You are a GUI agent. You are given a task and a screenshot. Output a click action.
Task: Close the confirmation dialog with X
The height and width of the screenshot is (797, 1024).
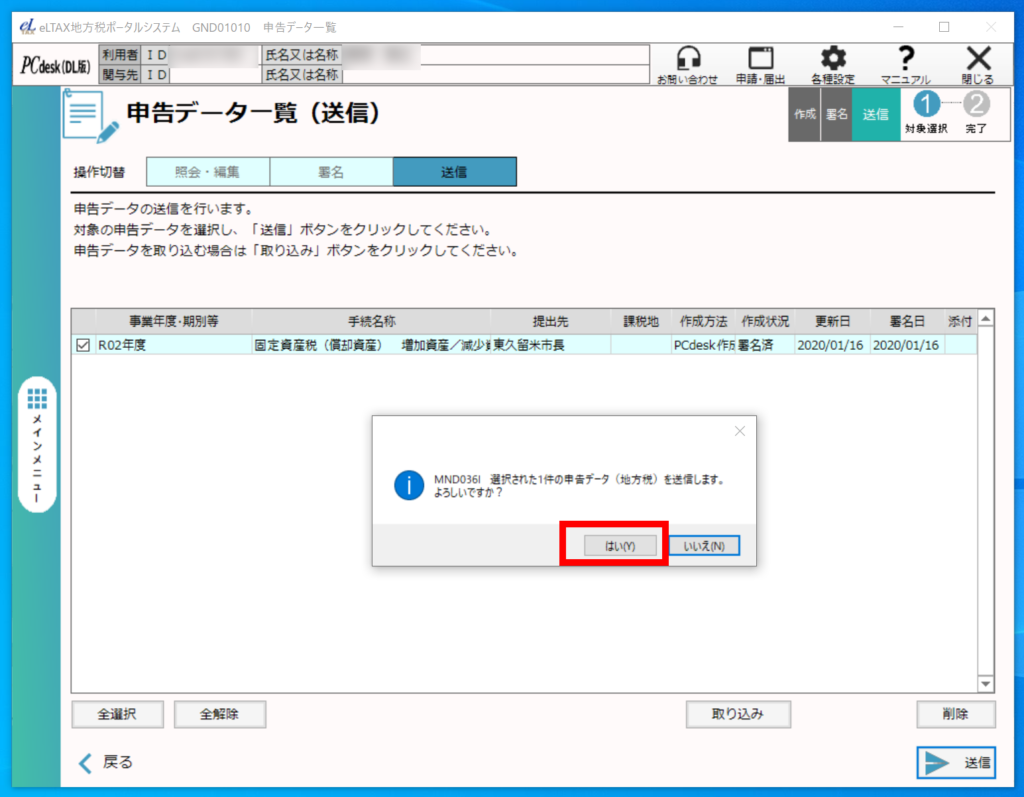[x=739, y=431]
